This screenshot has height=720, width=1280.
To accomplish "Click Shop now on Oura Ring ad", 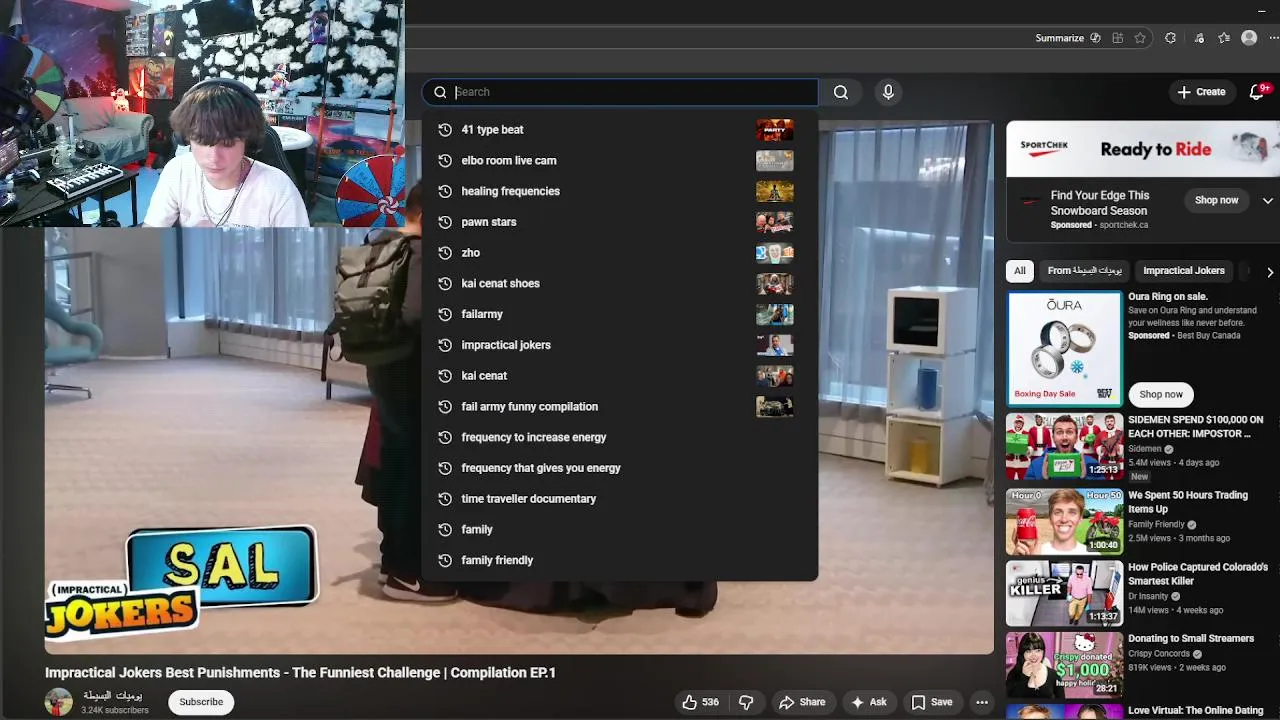I will [1161, 394].
